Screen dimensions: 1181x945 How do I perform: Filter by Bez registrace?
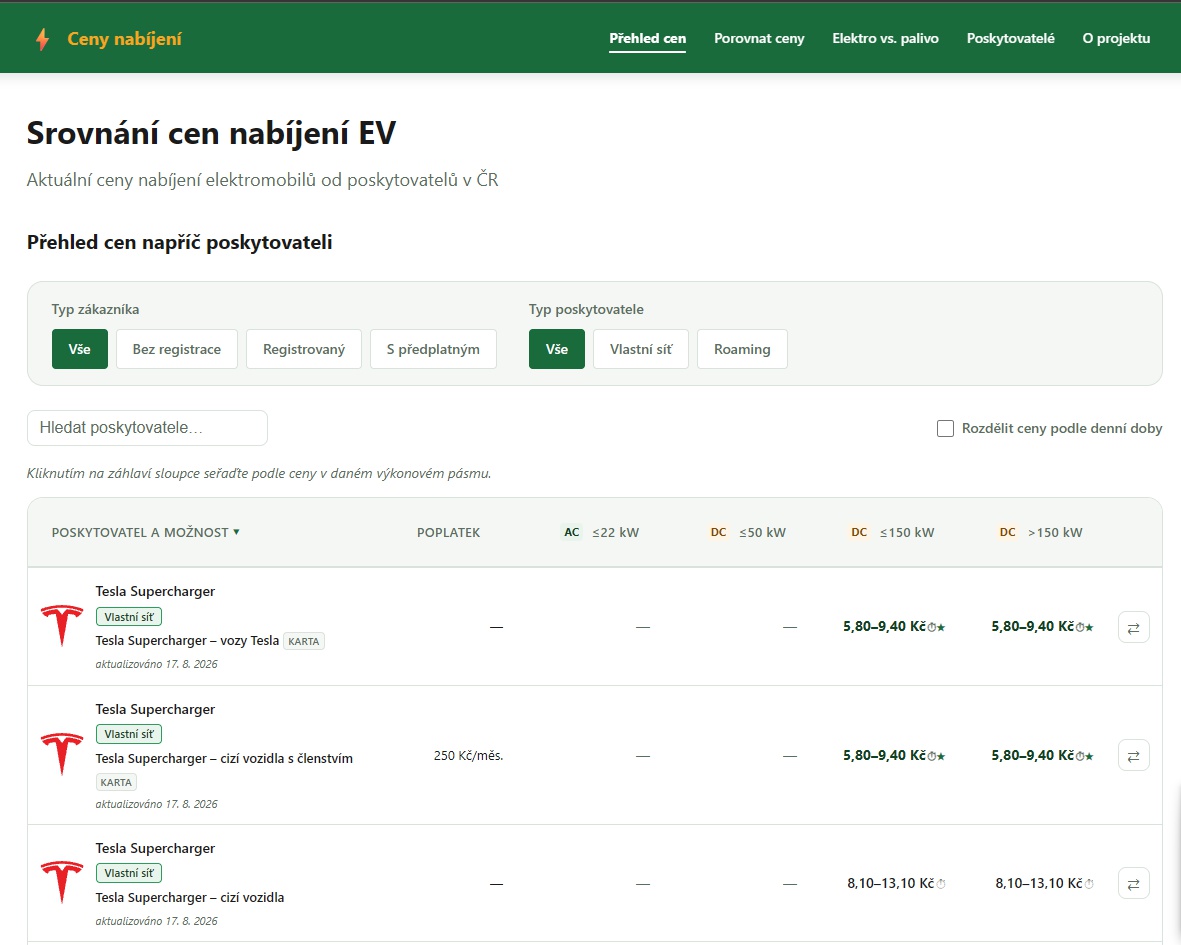(177, 349)
